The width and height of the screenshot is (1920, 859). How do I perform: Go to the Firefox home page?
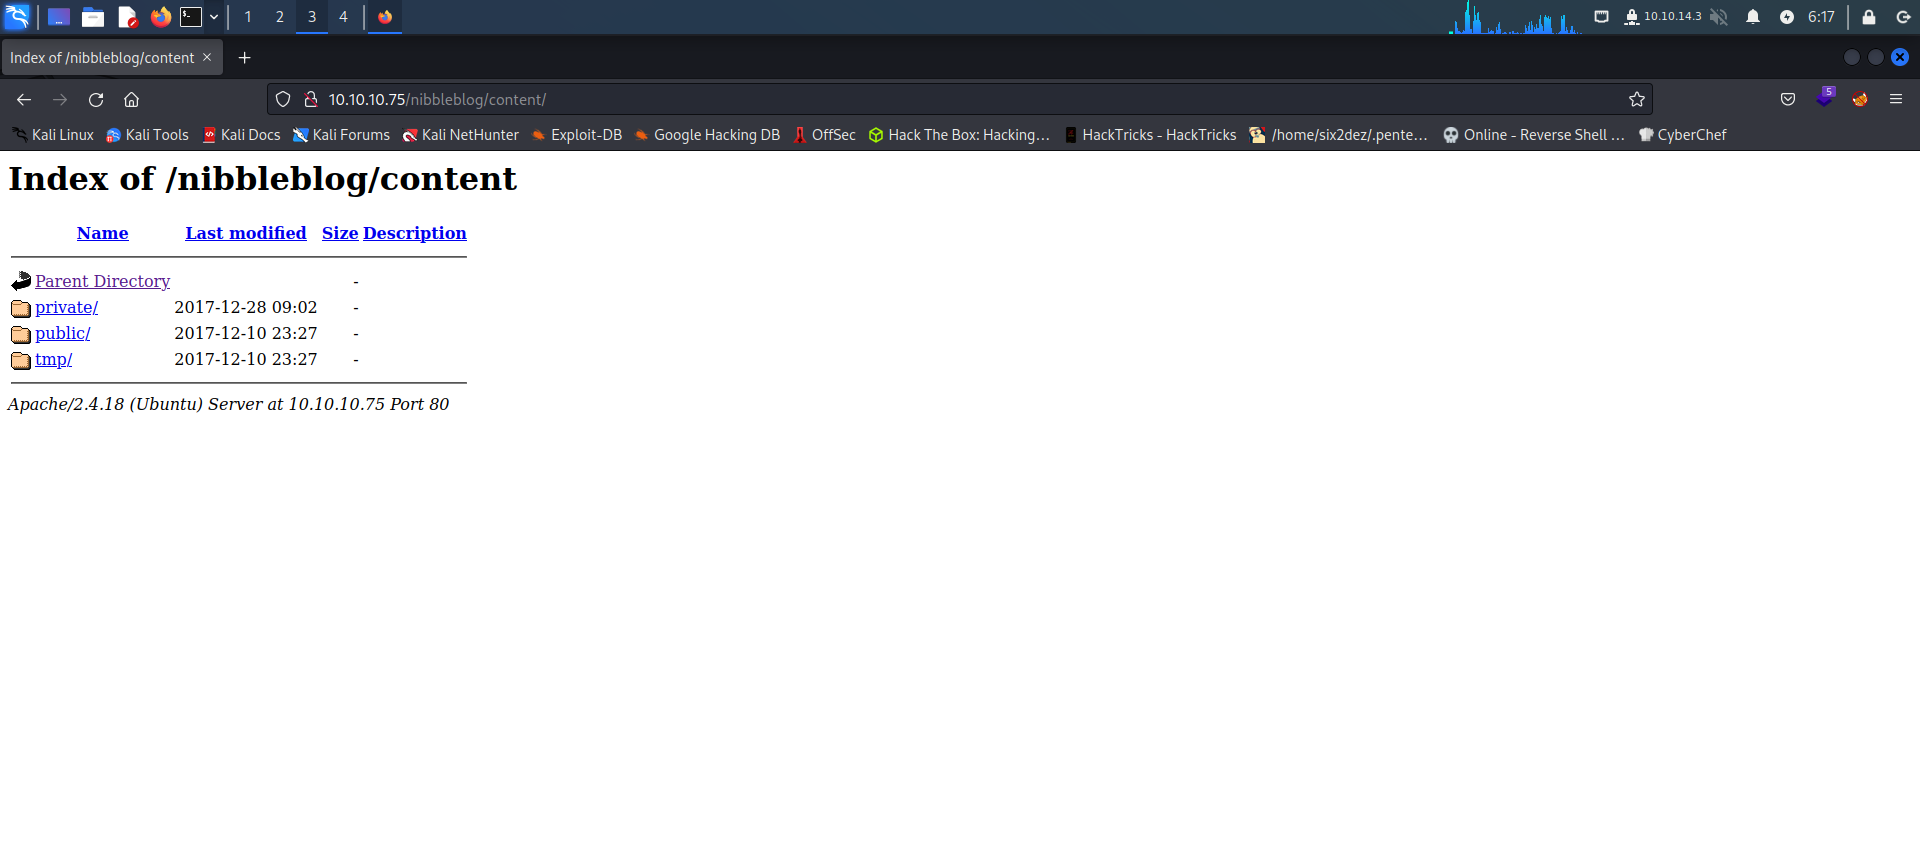tap(131, 100)
